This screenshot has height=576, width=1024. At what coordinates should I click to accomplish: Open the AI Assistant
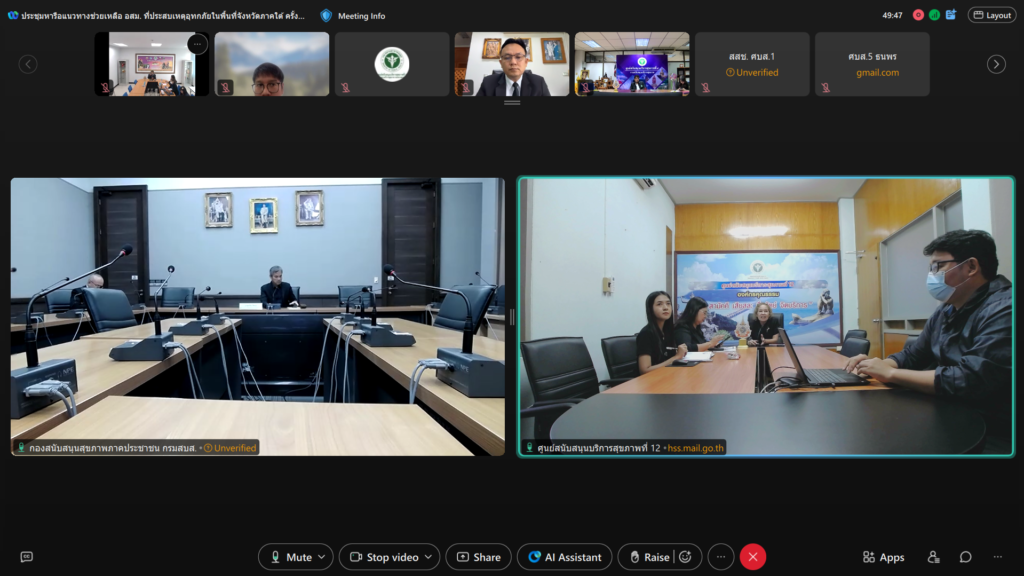coord(564,557)
